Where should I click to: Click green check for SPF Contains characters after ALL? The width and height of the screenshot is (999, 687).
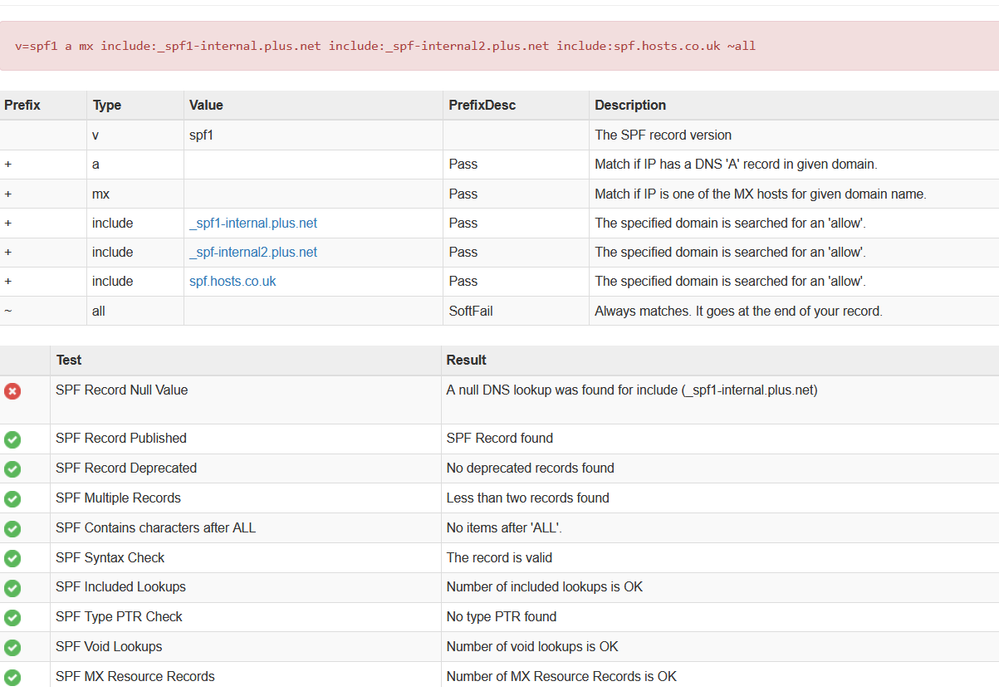point(12,528)
